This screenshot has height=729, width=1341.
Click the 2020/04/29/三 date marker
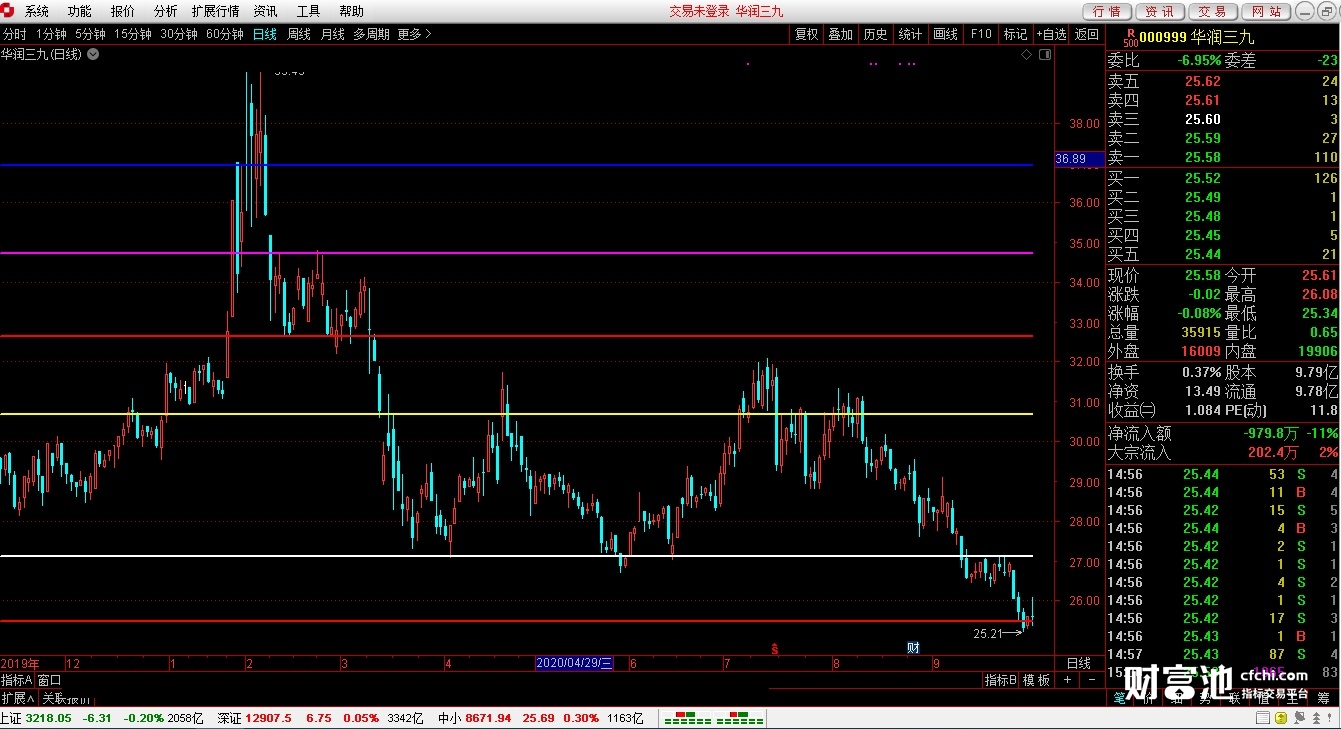click(x=574, y=663)
